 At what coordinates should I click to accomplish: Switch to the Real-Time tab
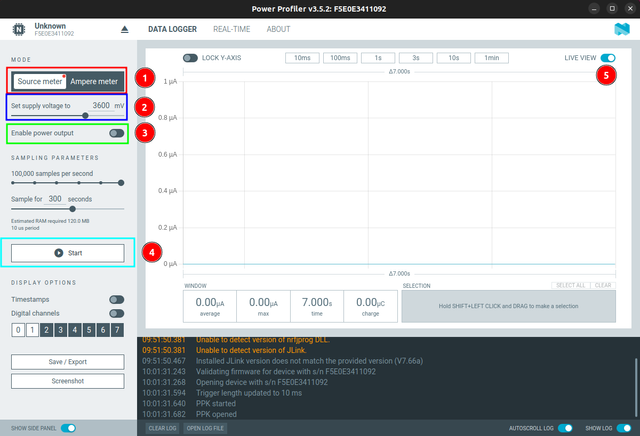coord(231,29)
